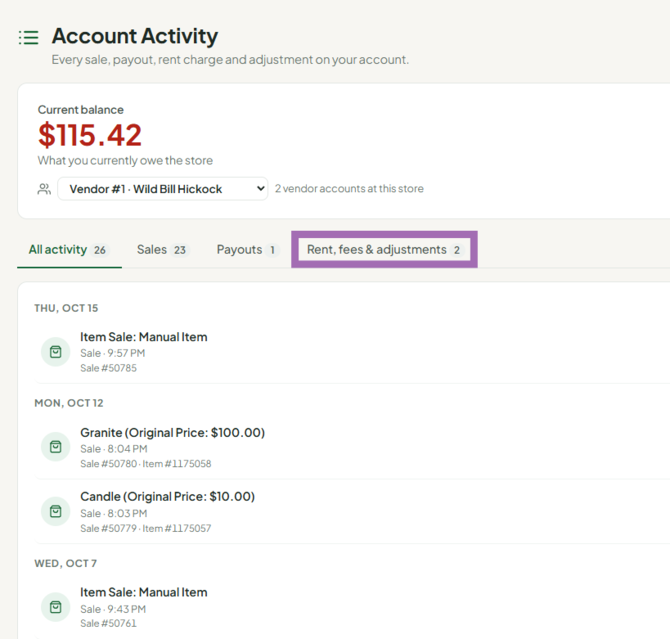The height and width of the screenshot is (639, 670).
Task: Click 'Sale · 8:03 PM' timestamp
Action: (x=114, y=513)
